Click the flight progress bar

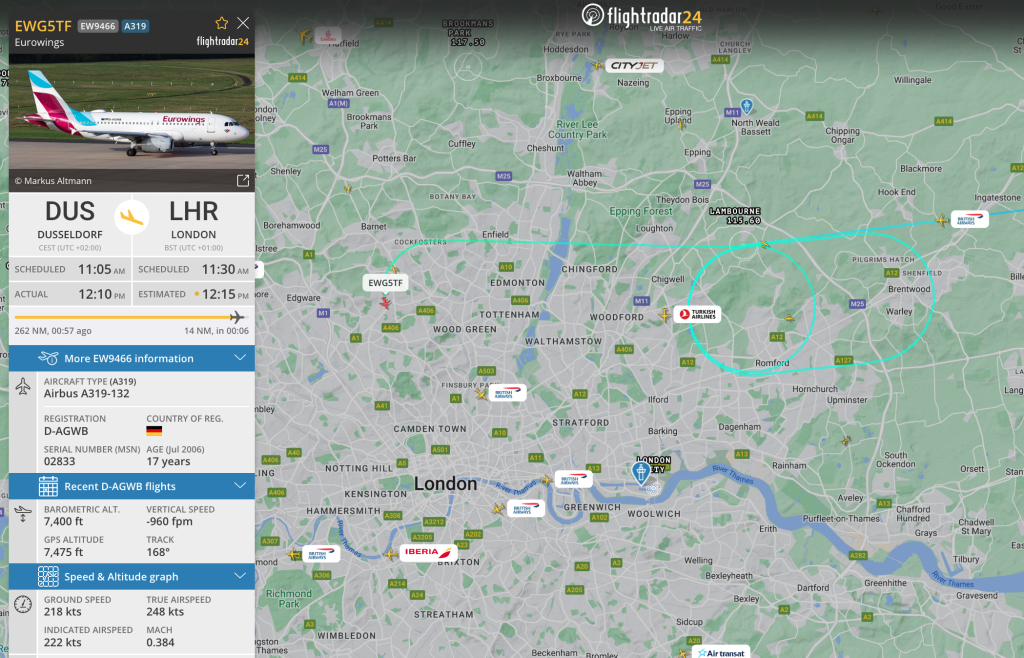click(129, 317)
